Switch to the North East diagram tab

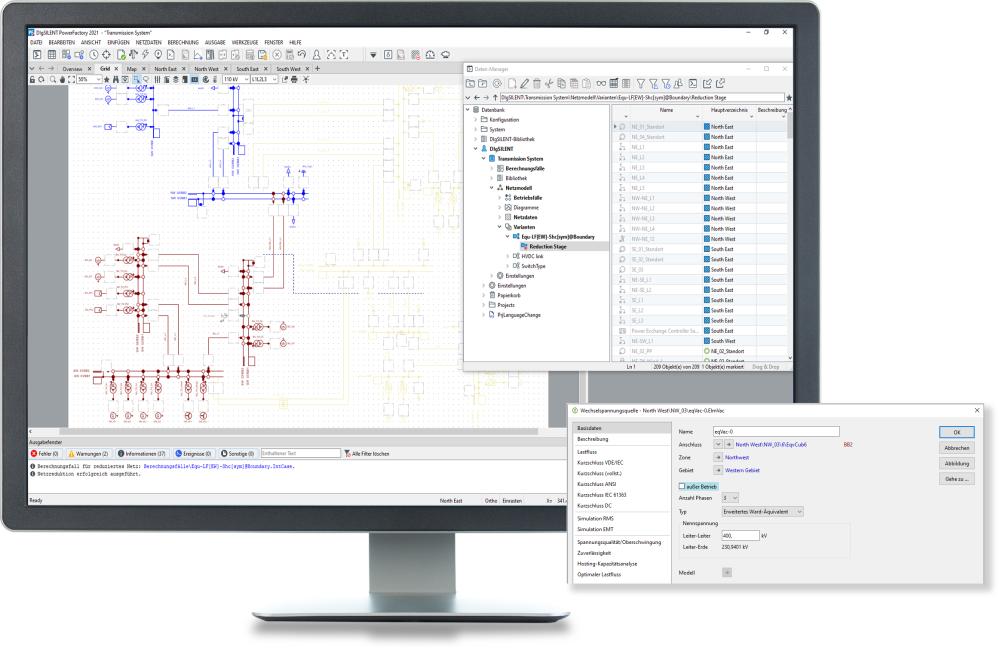click(166, 69)
